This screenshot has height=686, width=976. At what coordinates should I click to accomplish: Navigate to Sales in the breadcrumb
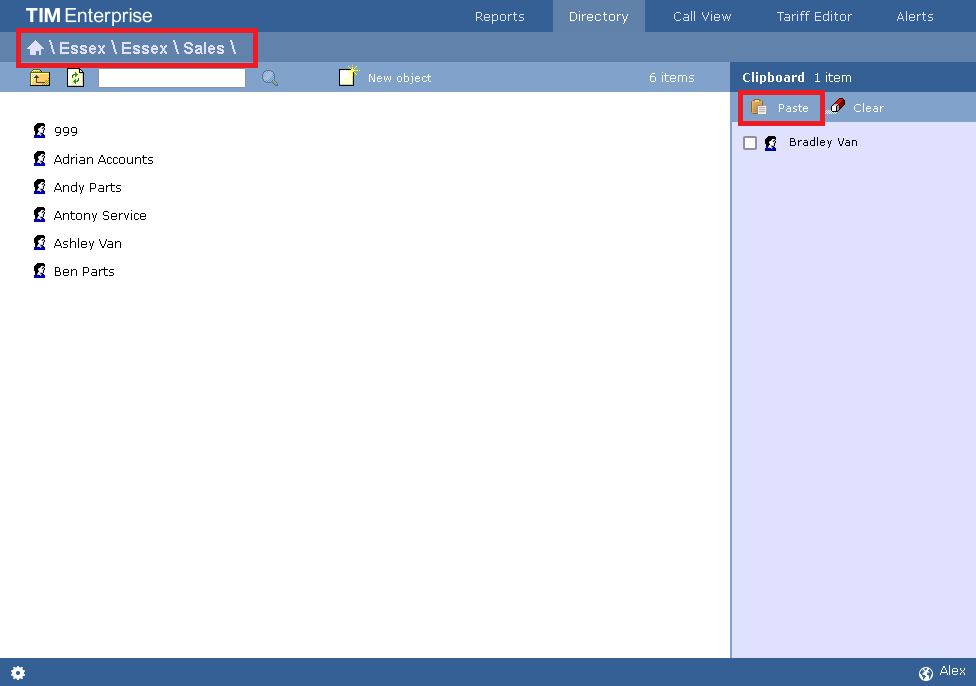point(203,48)
